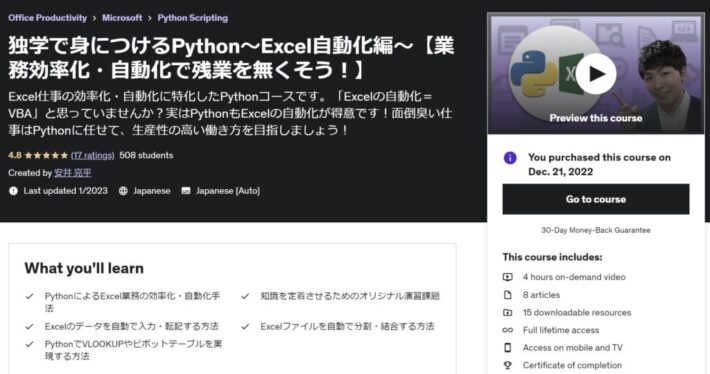Image resolution: width=710 pixels, height=374 pixels.
Task: Click the on-demand video icon
Action: (508, 277)
